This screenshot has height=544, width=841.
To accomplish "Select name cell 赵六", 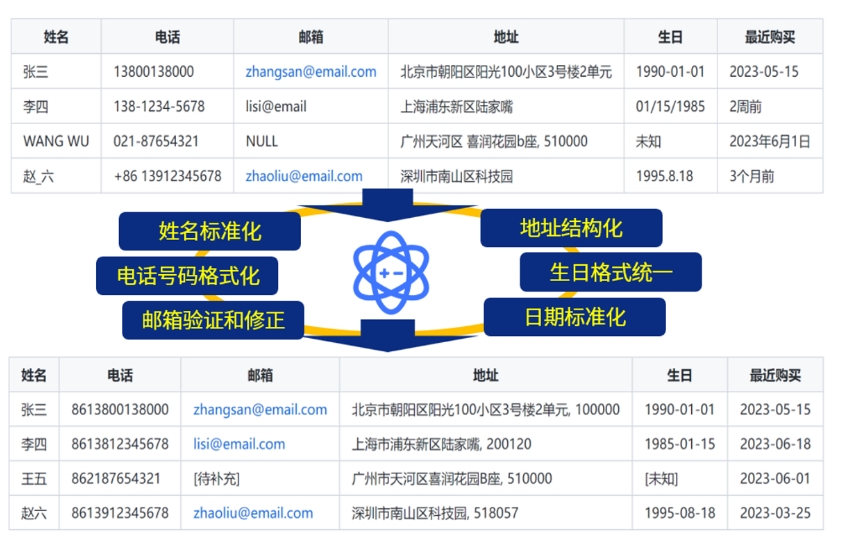I will click(x=34, y=513).
